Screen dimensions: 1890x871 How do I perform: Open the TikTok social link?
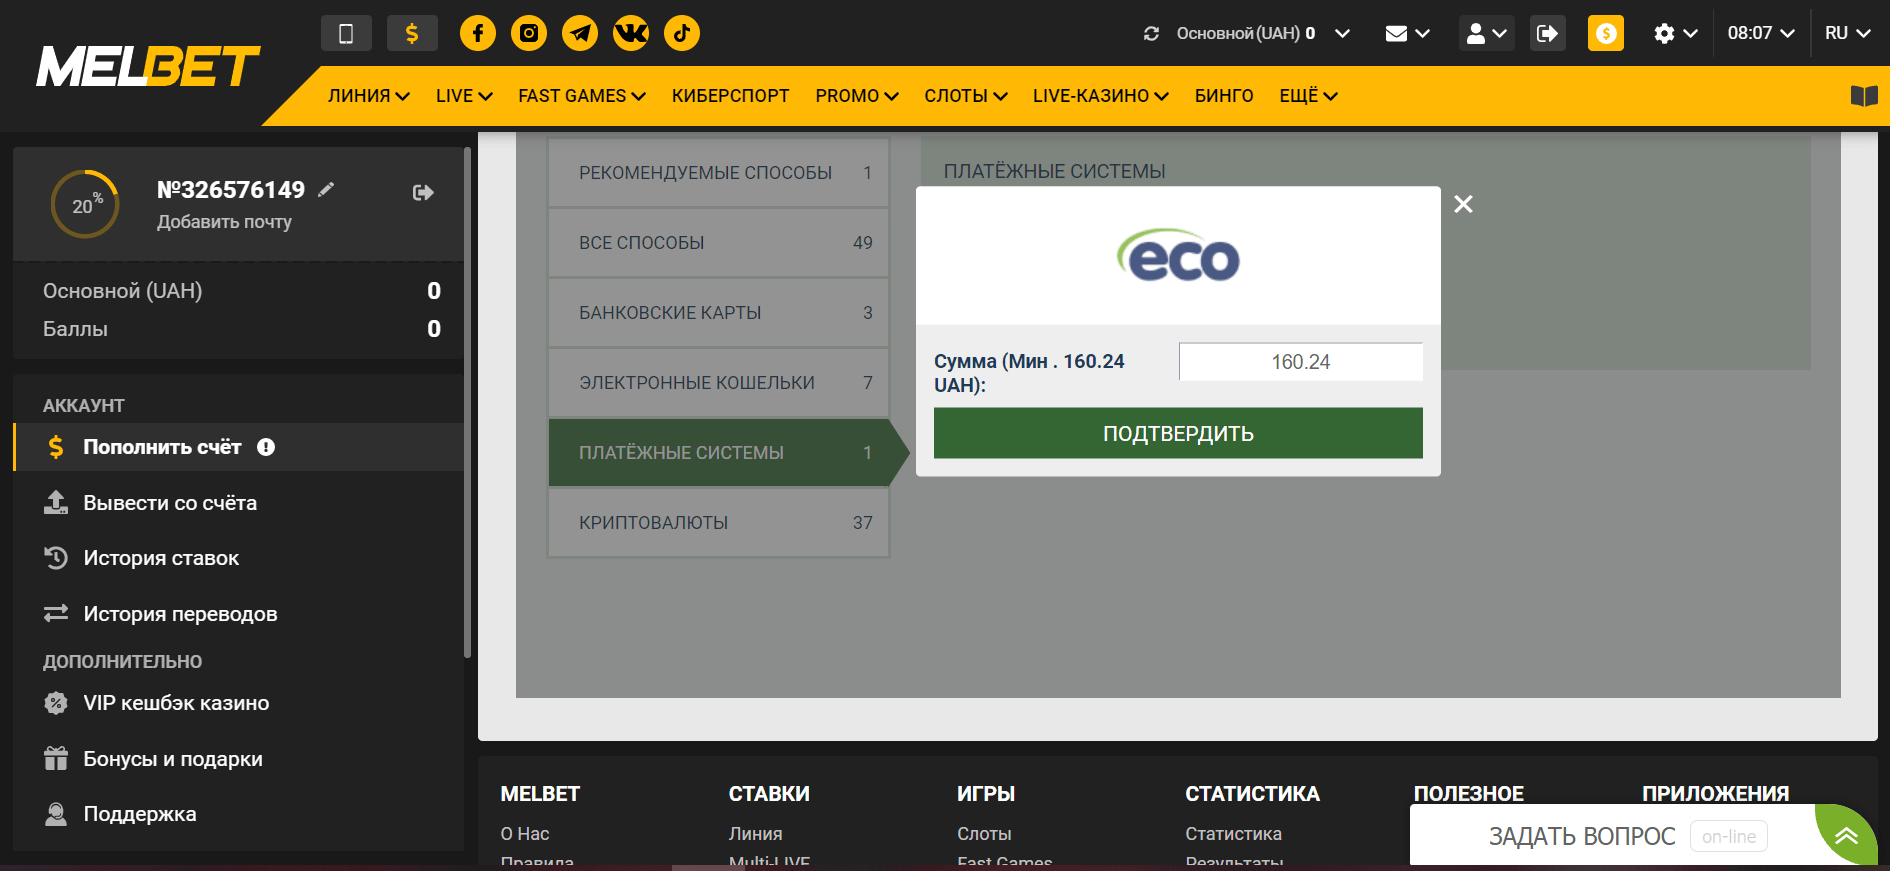(682, 33)
